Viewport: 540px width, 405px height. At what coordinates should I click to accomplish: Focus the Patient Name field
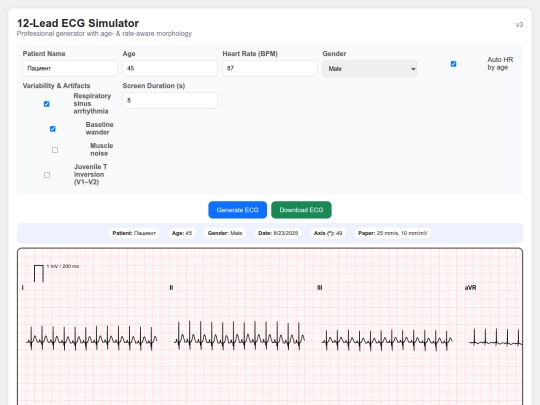tap(70, 69)
